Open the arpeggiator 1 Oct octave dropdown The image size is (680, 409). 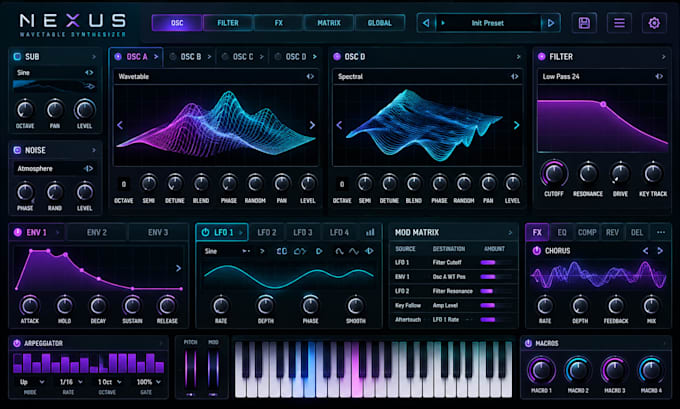(x=109, y=382)
